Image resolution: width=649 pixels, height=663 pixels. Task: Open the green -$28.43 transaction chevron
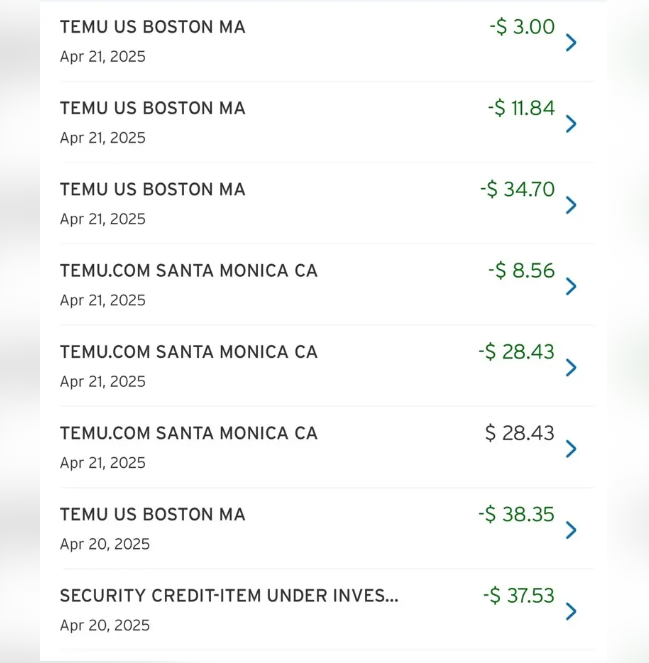571,367
